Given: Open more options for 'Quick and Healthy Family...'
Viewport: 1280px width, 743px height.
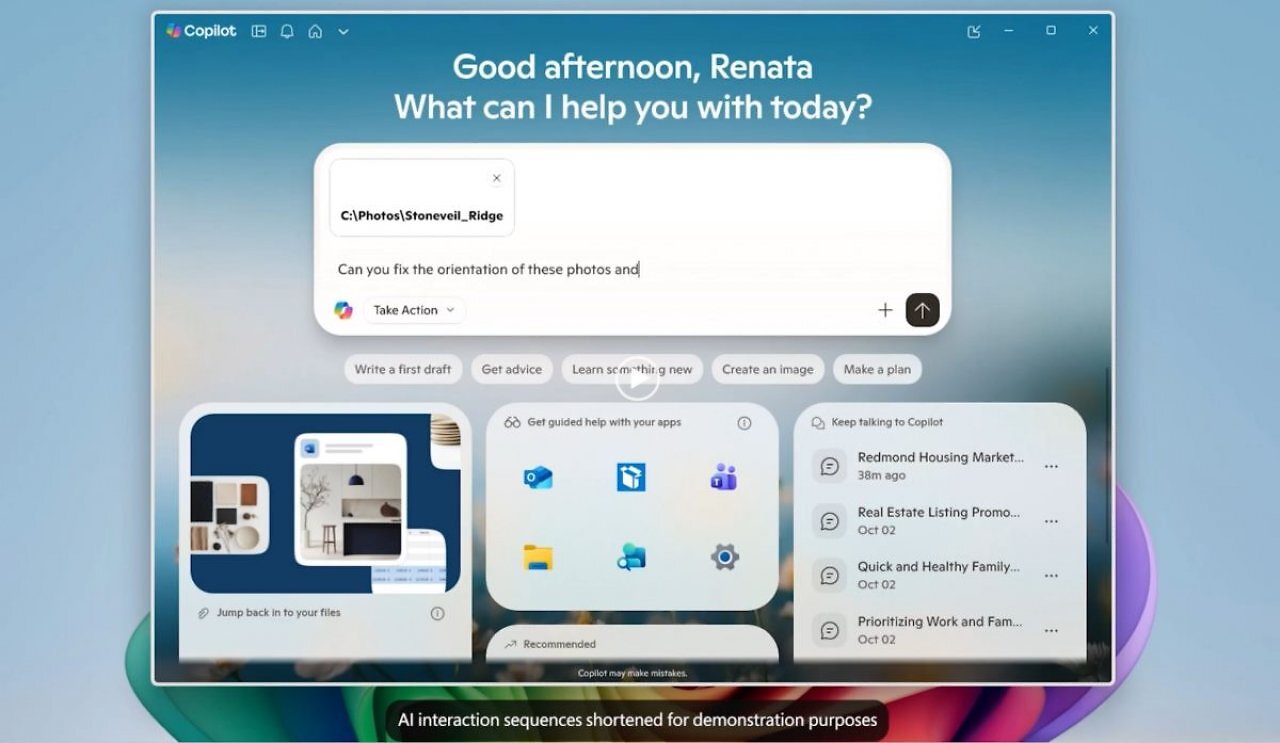Looking at the screenshot, I should pos(1051,576).
